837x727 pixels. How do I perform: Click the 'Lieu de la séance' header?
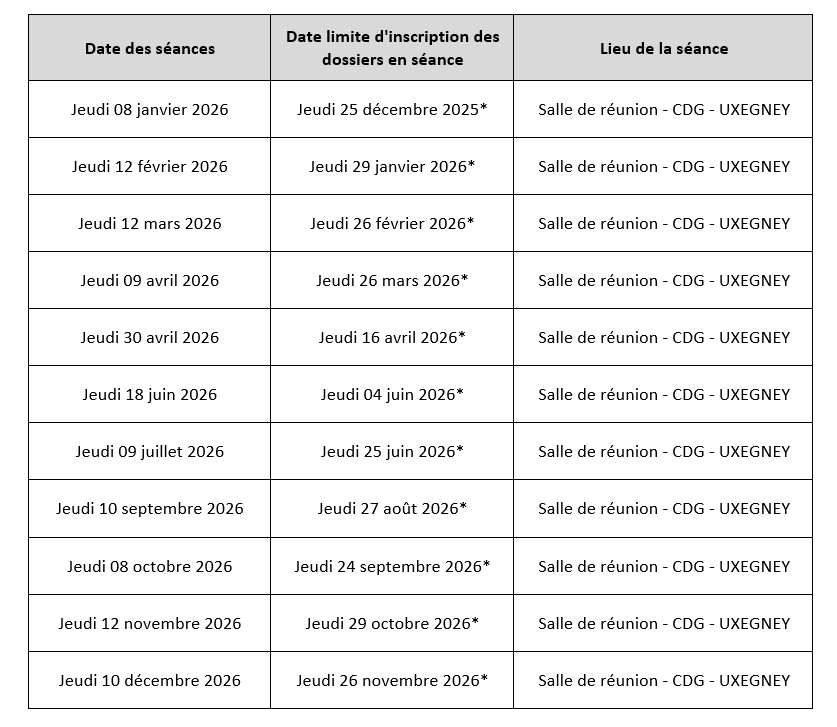coord(663,48)
